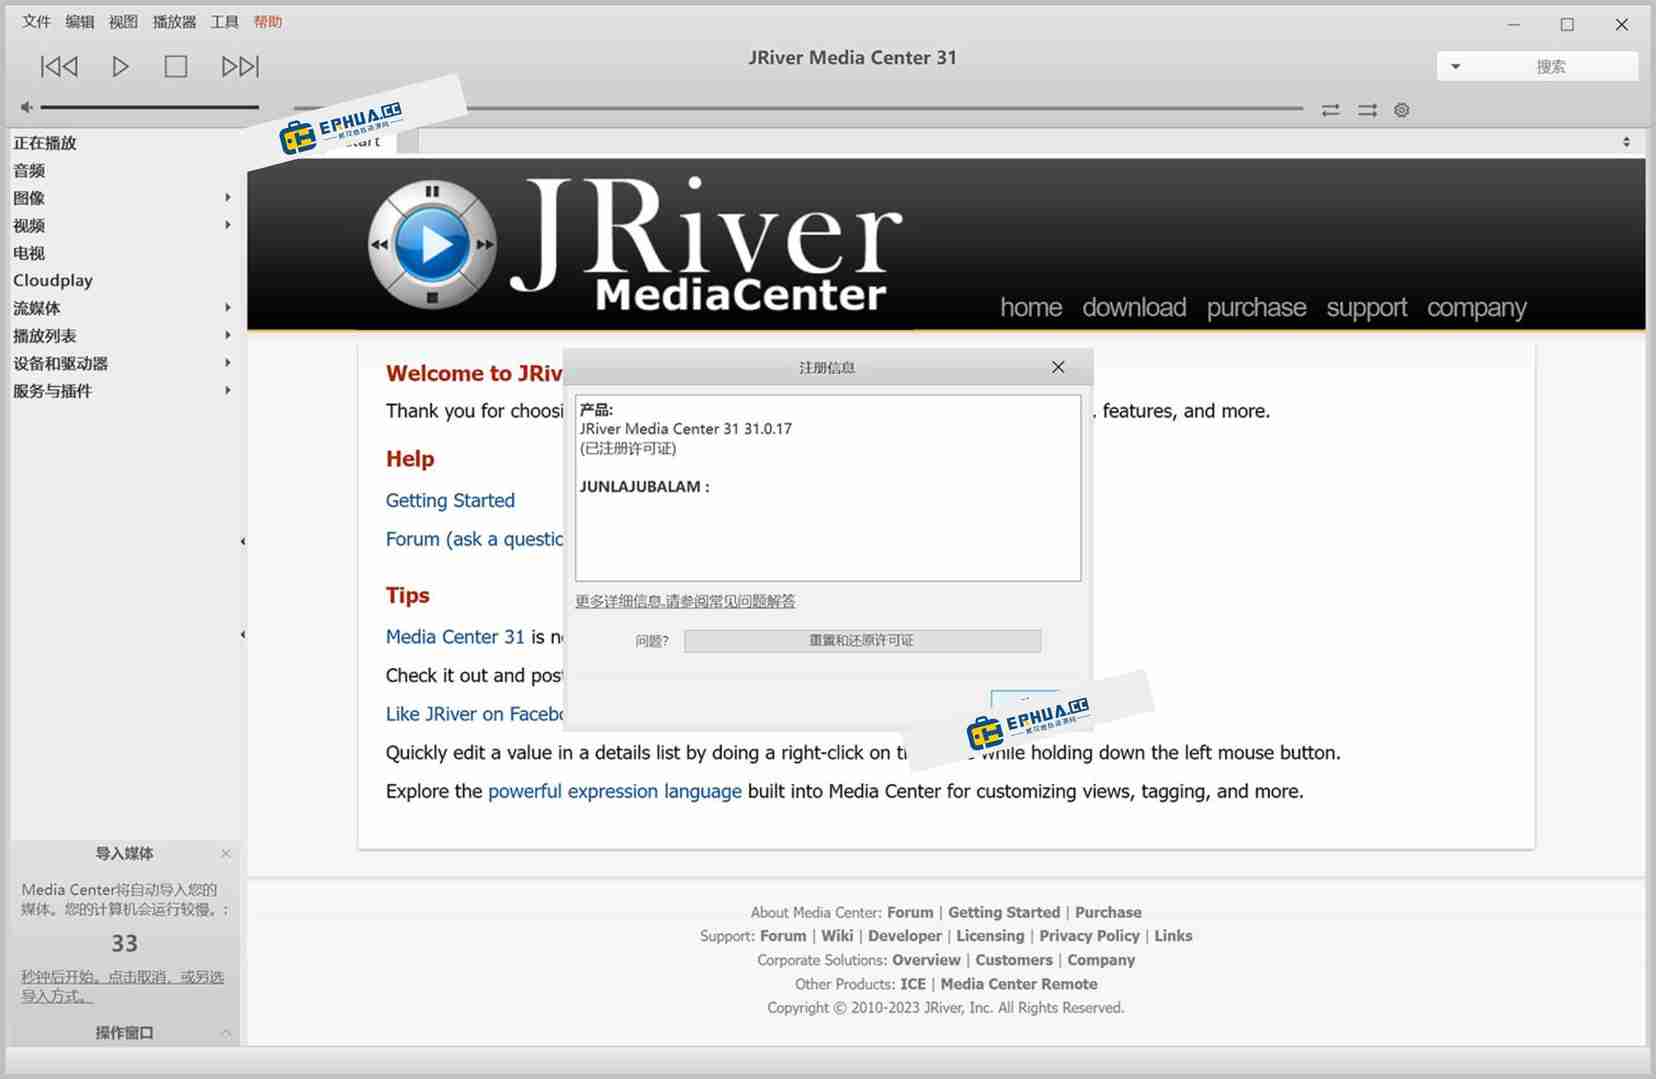Open the DSP settings gear icon
Screen dimensions: 1656x1079
(x=1402, y=110)
